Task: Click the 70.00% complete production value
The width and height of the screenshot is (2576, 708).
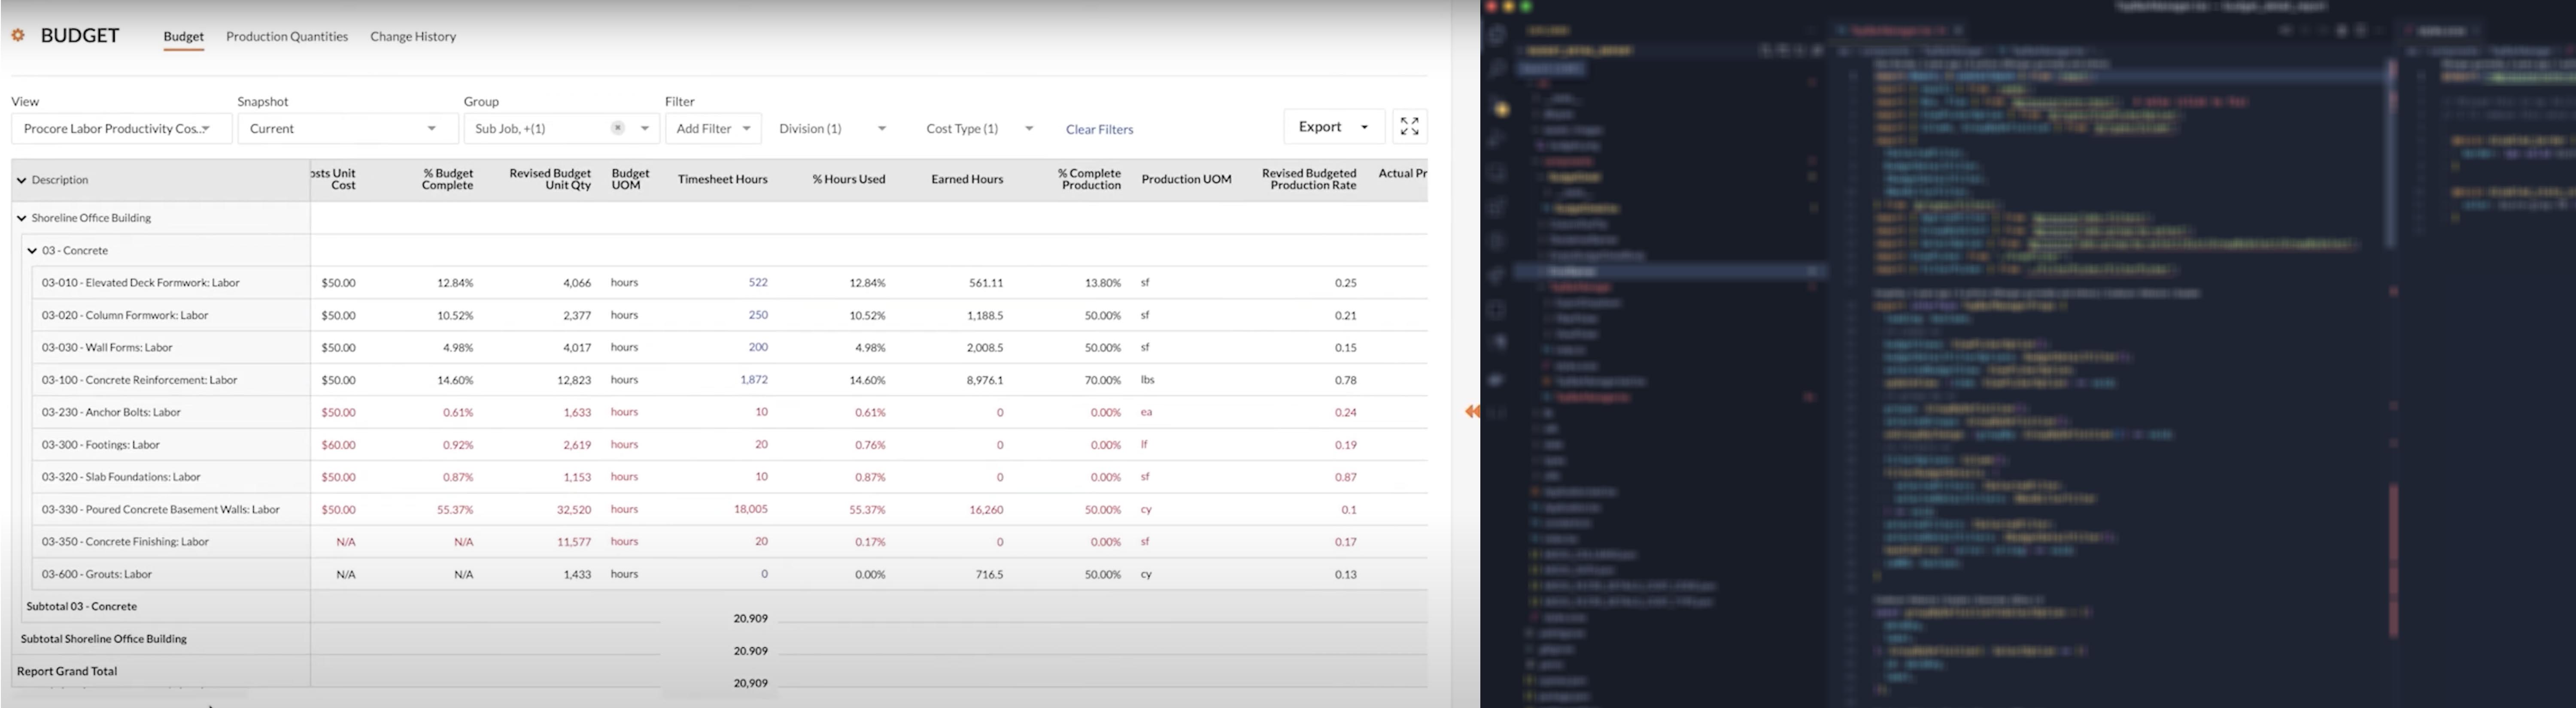Action: click(1103, 380)
